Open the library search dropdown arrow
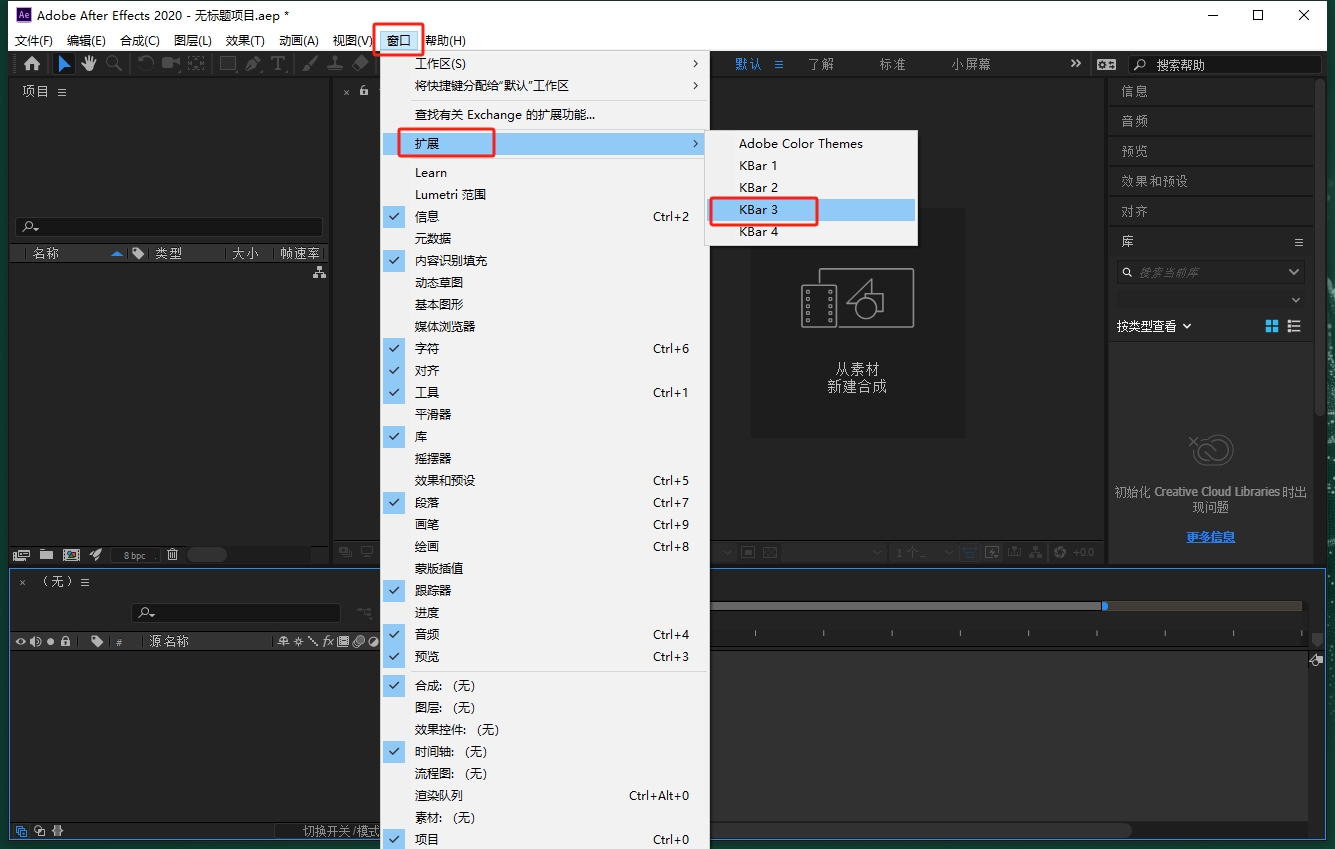This screenshot has height=849, width=1335. pos(1295,272)
